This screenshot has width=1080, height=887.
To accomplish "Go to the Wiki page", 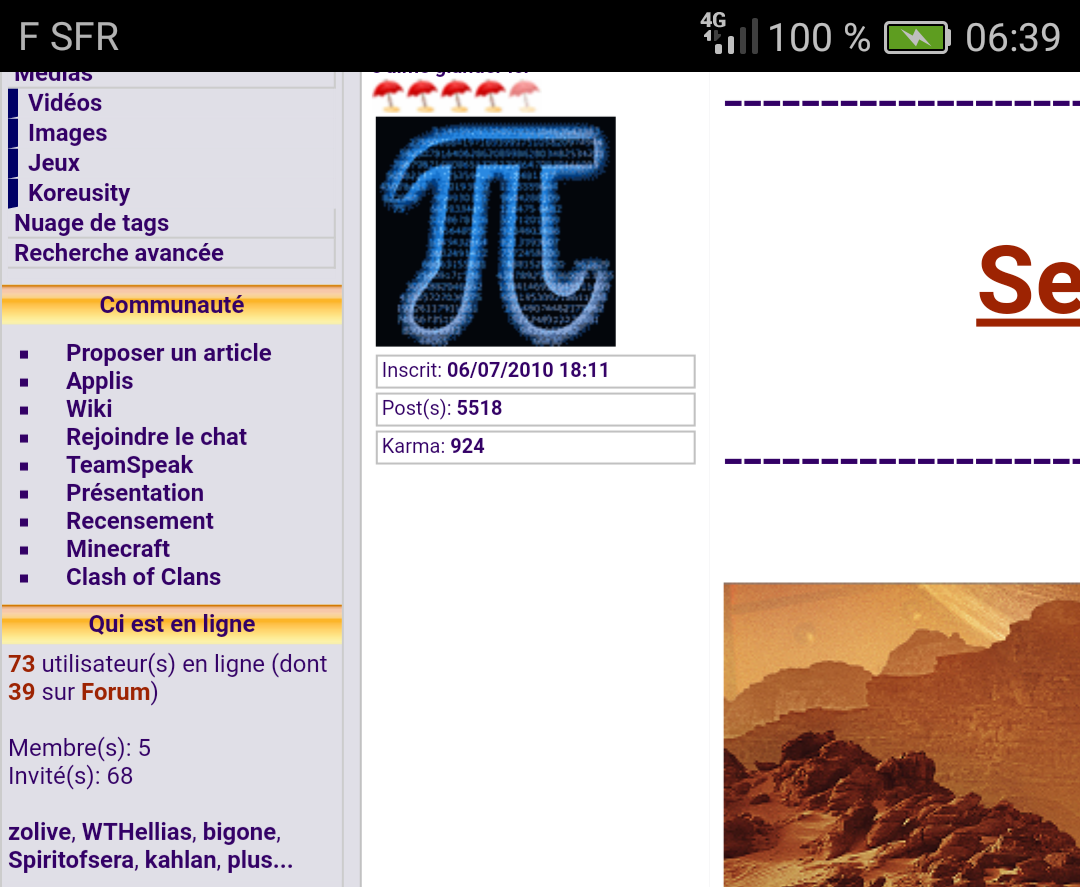I will click(89, 409).
